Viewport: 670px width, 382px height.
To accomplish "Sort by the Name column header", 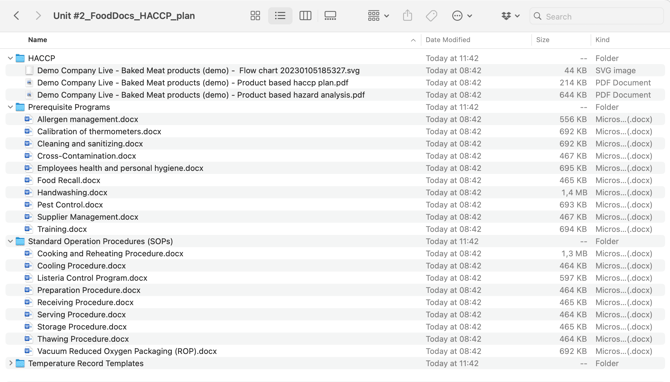I will click(x=38, y=40).
